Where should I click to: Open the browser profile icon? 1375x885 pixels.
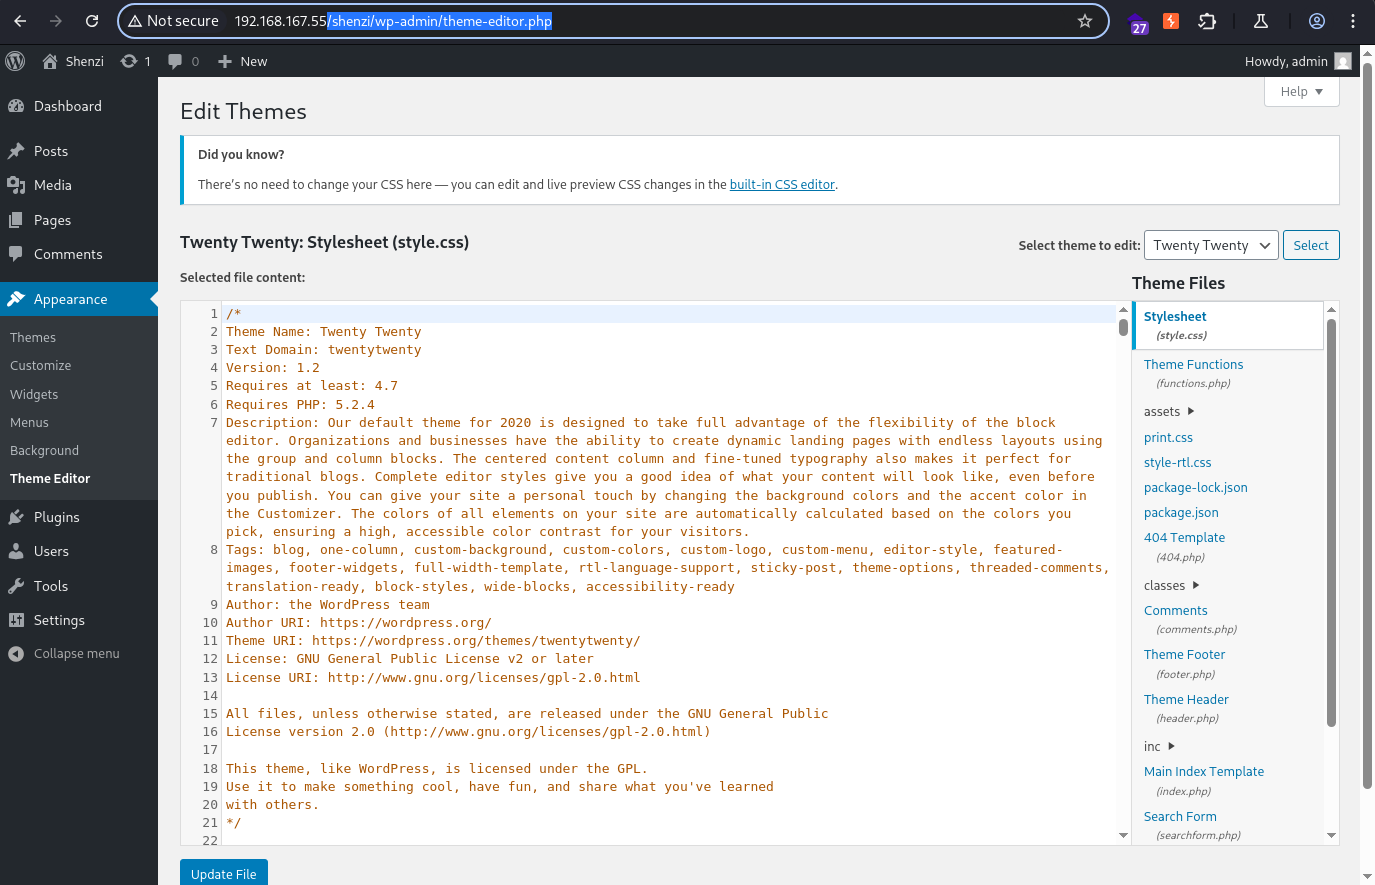[x=1317, y=21]
